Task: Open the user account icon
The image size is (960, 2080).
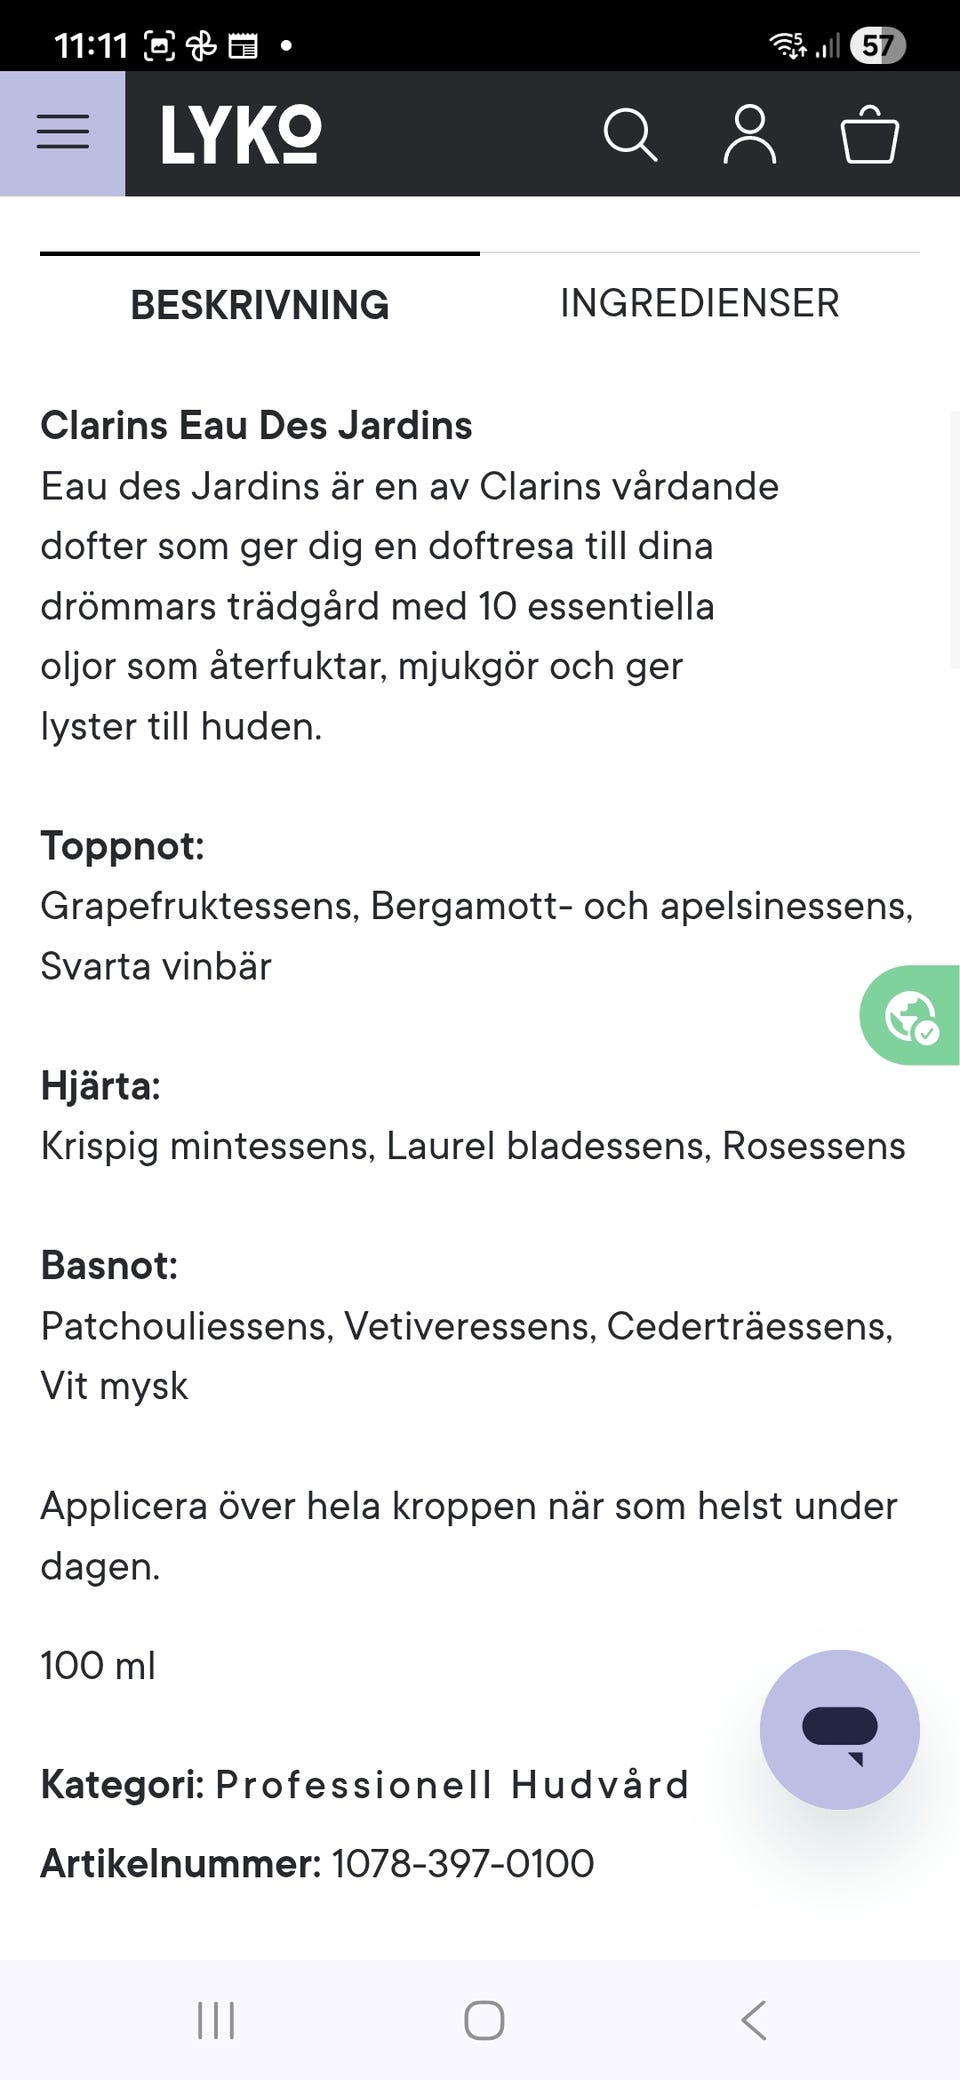Action: pos(749,134)
